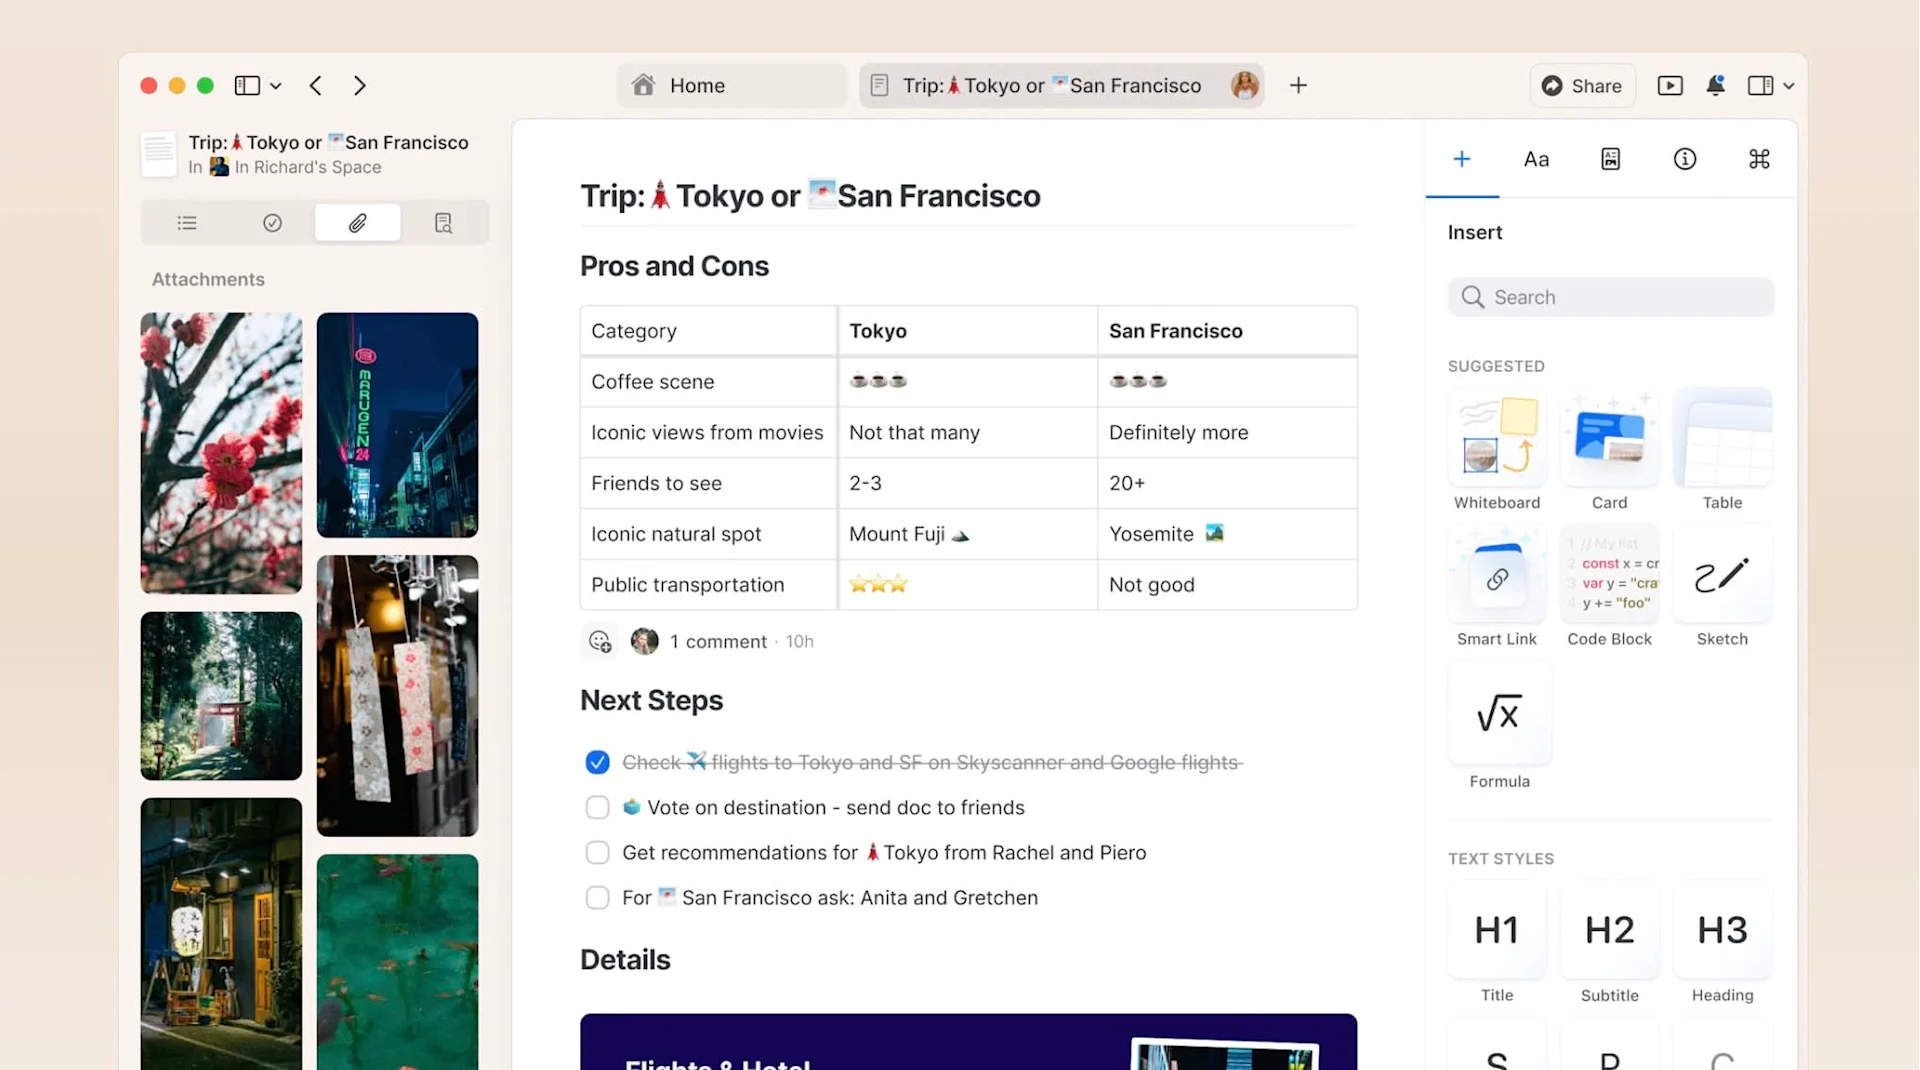This screenshot has height=1070, width=1920.
Task: Open the hanging paper strips attachment
Action: 398,696
